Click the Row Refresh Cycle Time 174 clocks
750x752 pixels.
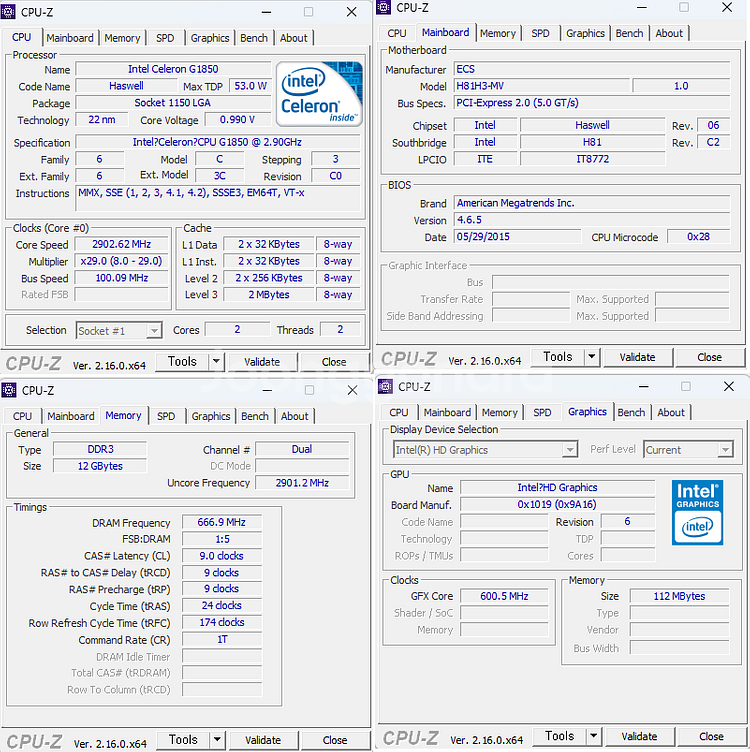[222, 623]
